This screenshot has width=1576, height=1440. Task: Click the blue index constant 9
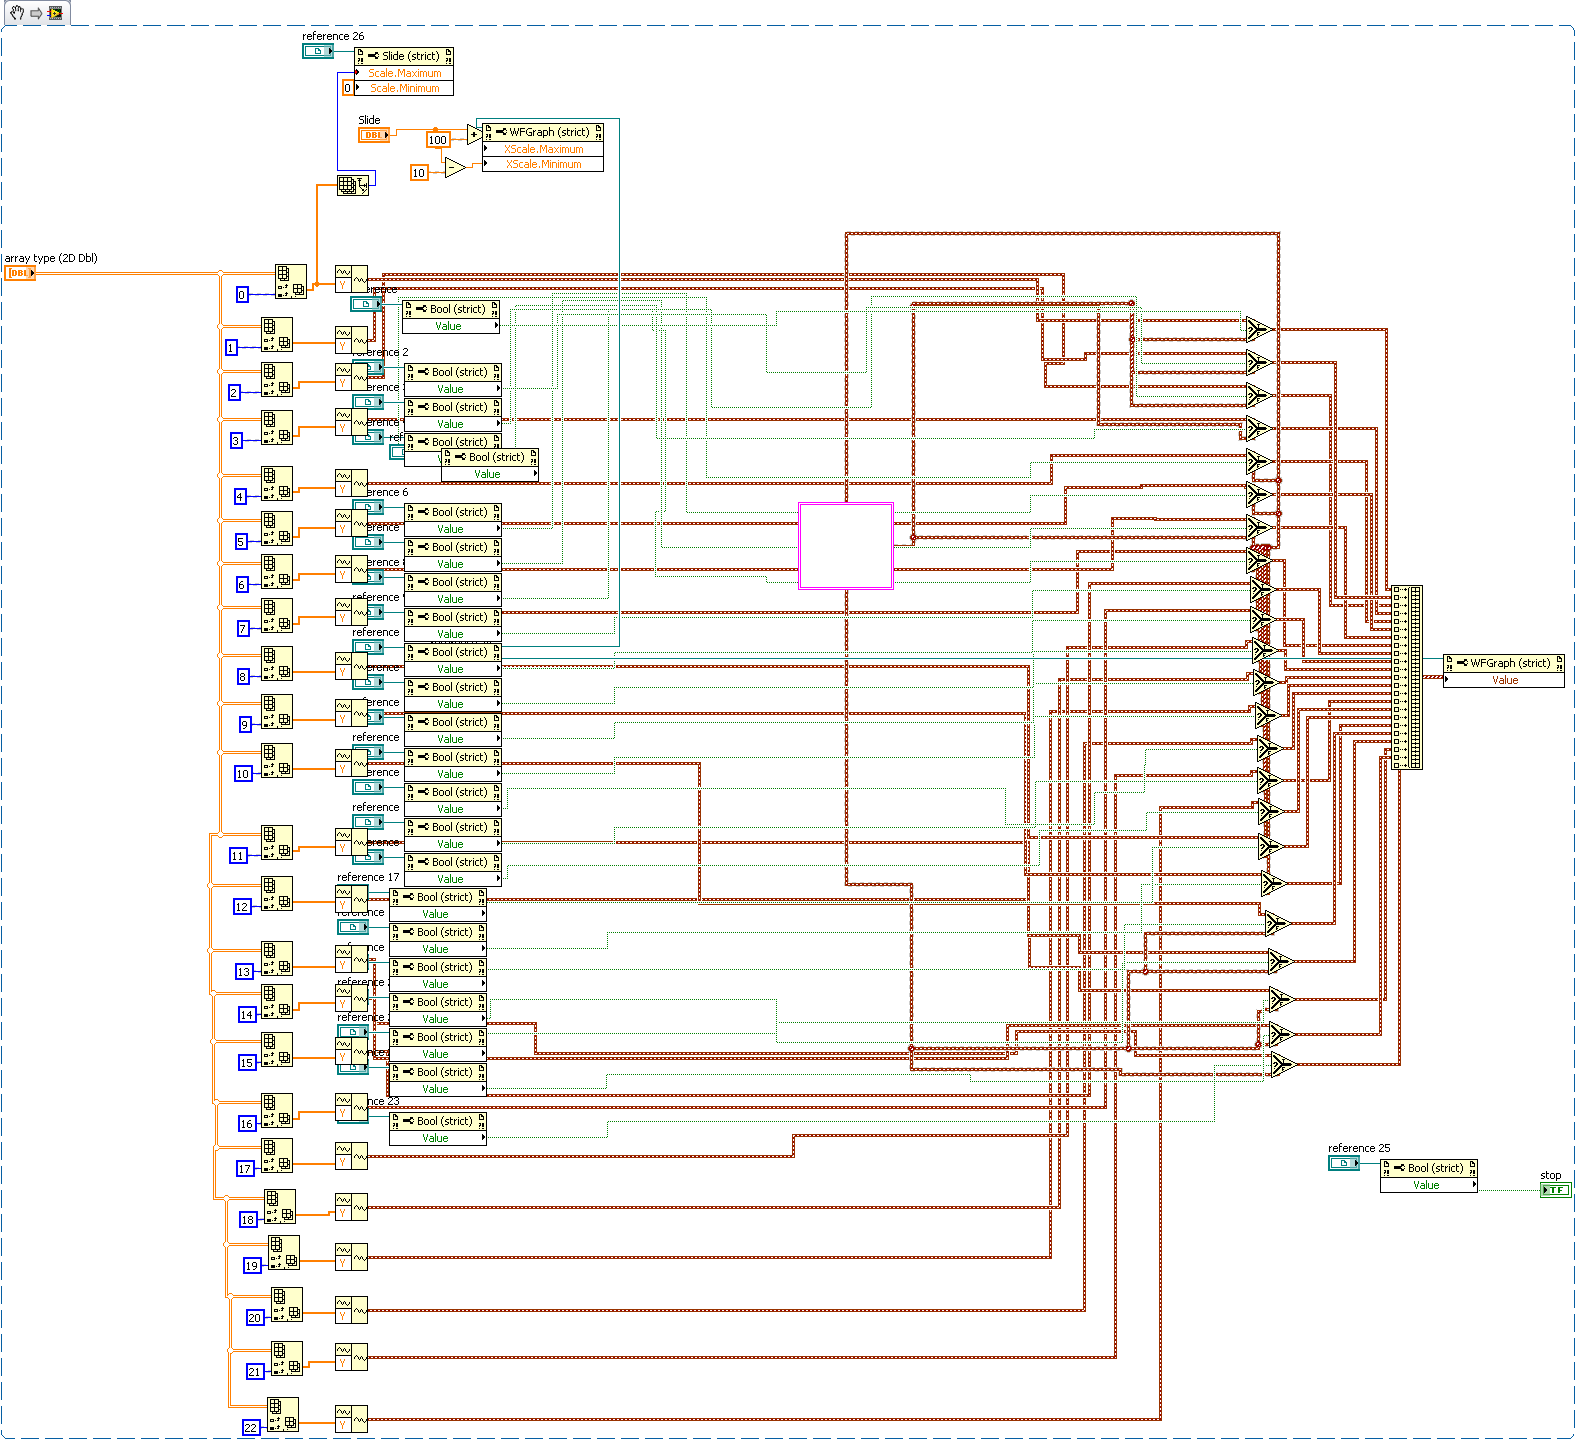pyautogui.click(x=244, y=725)
